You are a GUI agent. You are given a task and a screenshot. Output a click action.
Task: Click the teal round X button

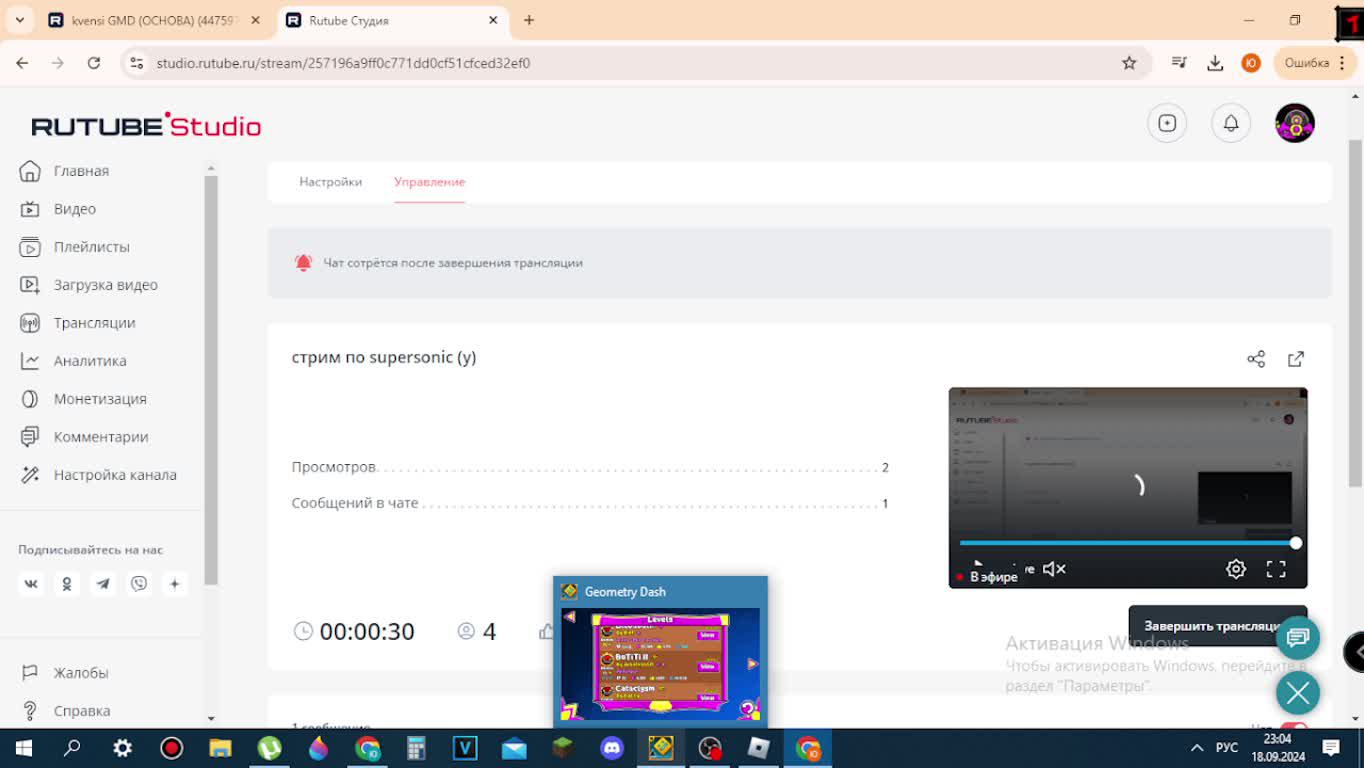[1298, 693]
